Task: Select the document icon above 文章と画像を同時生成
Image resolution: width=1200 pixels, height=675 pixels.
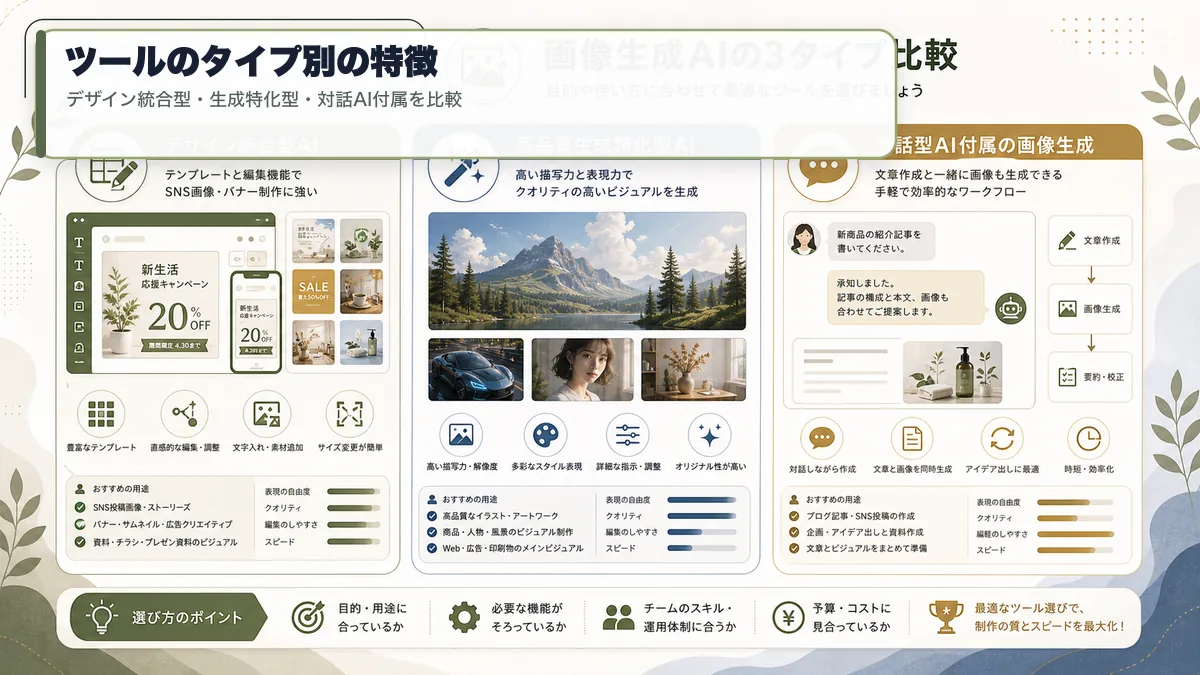Action: 911,438
